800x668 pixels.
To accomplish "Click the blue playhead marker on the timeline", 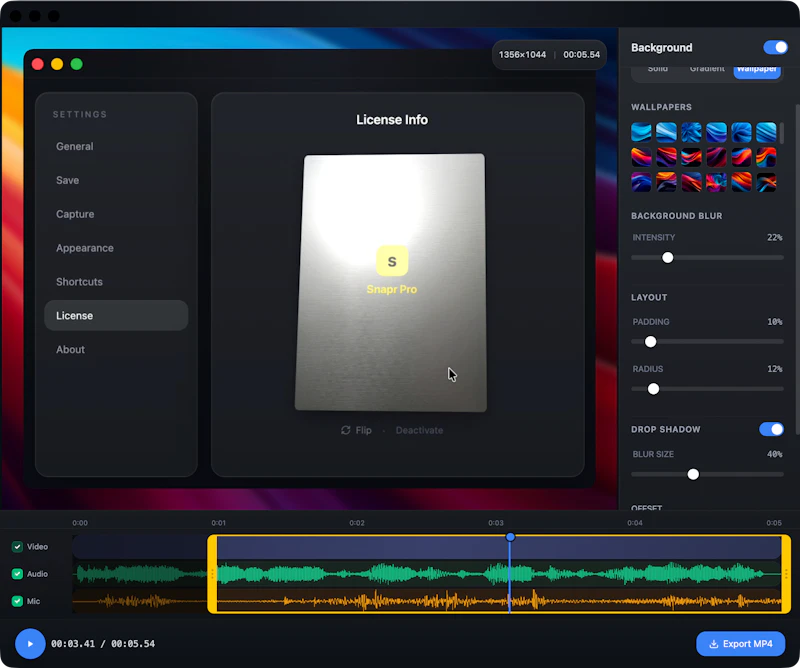I will pos(510,537).
